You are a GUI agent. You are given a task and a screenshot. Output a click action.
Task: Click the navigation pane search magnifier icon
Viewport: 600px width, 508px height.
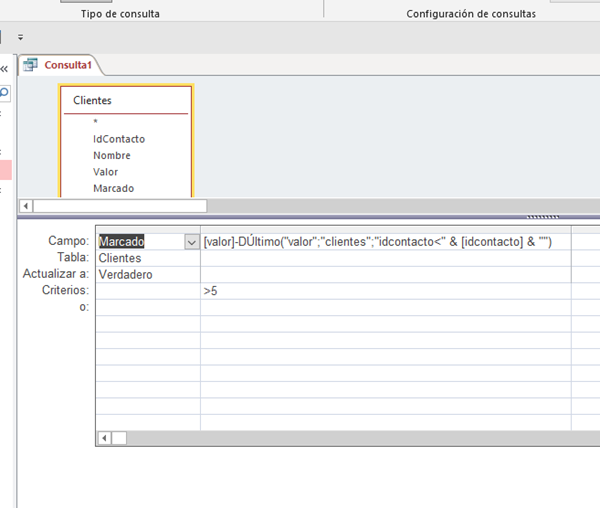click(4, 93)
